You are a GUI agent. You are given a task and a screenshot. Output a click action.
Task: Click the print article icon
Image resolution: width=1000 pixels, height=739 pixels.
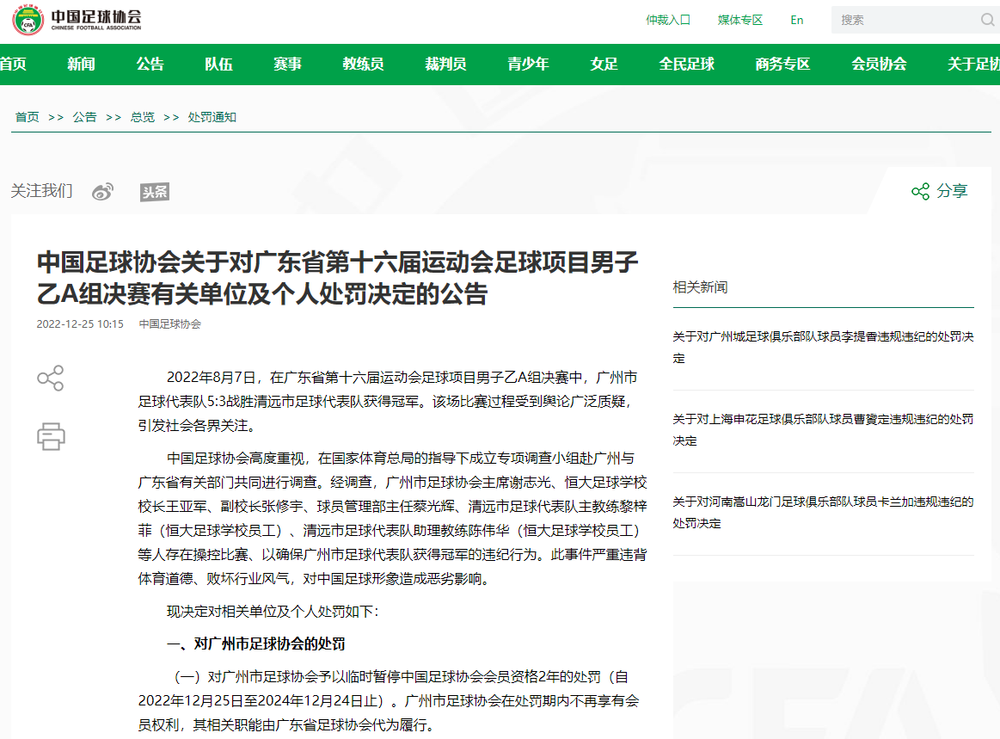[51, 436]
